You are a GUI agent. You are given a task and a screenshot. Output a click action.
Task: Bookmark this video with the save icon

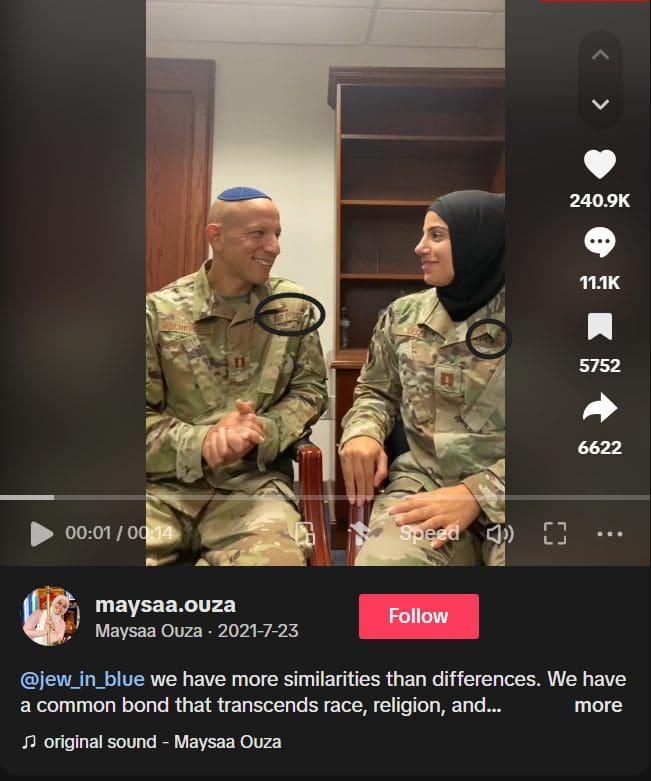pyautogui.click(x=600, y=327)
